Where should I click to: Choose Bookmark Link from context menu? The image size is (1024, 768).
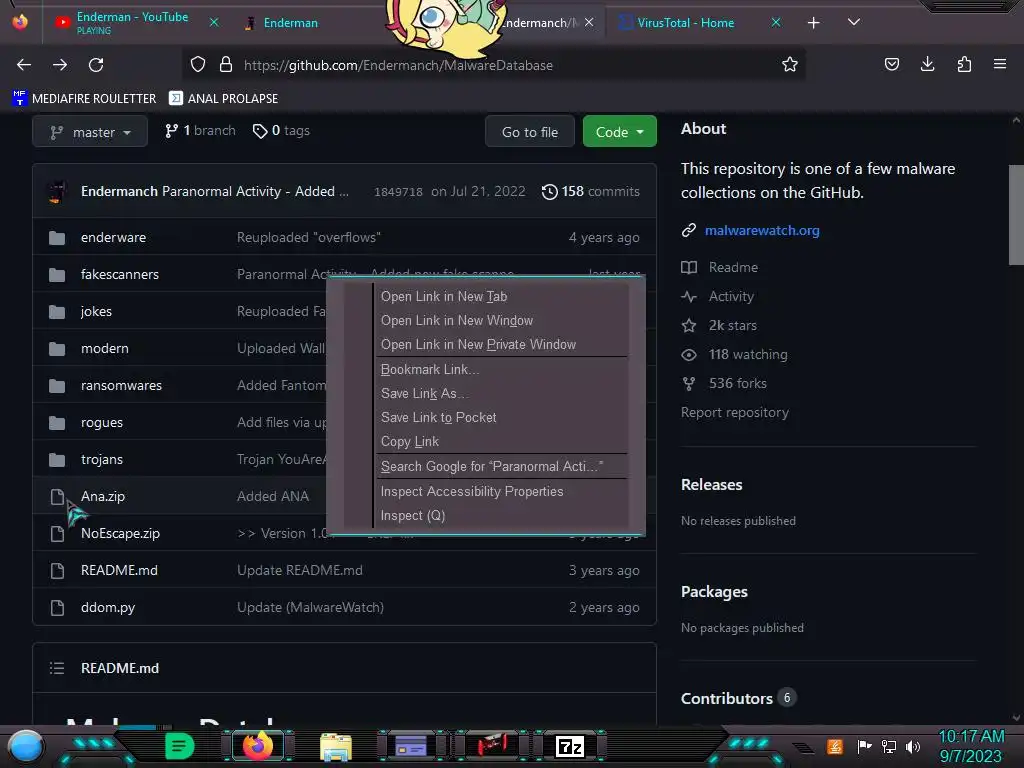(503, 370)
